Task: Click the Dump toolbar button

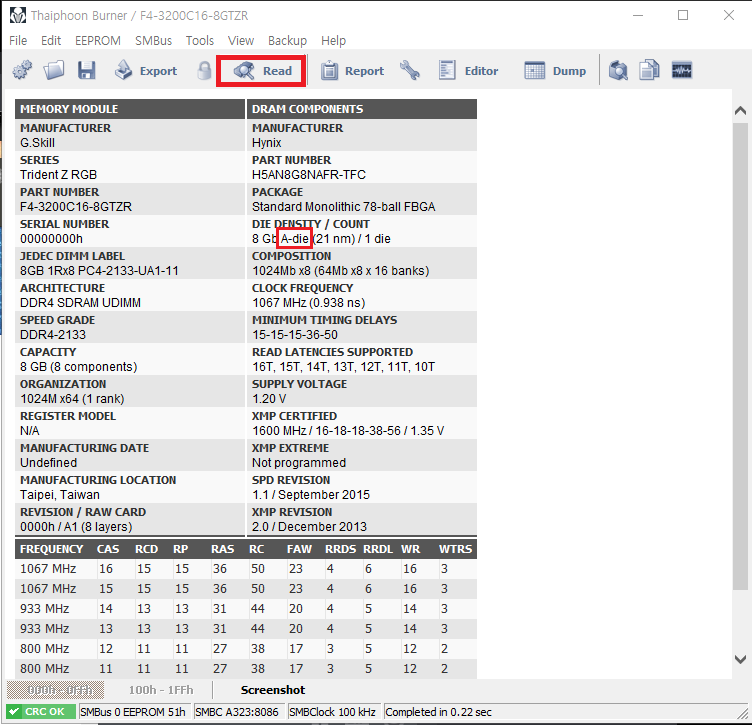Action: (555, 71)
